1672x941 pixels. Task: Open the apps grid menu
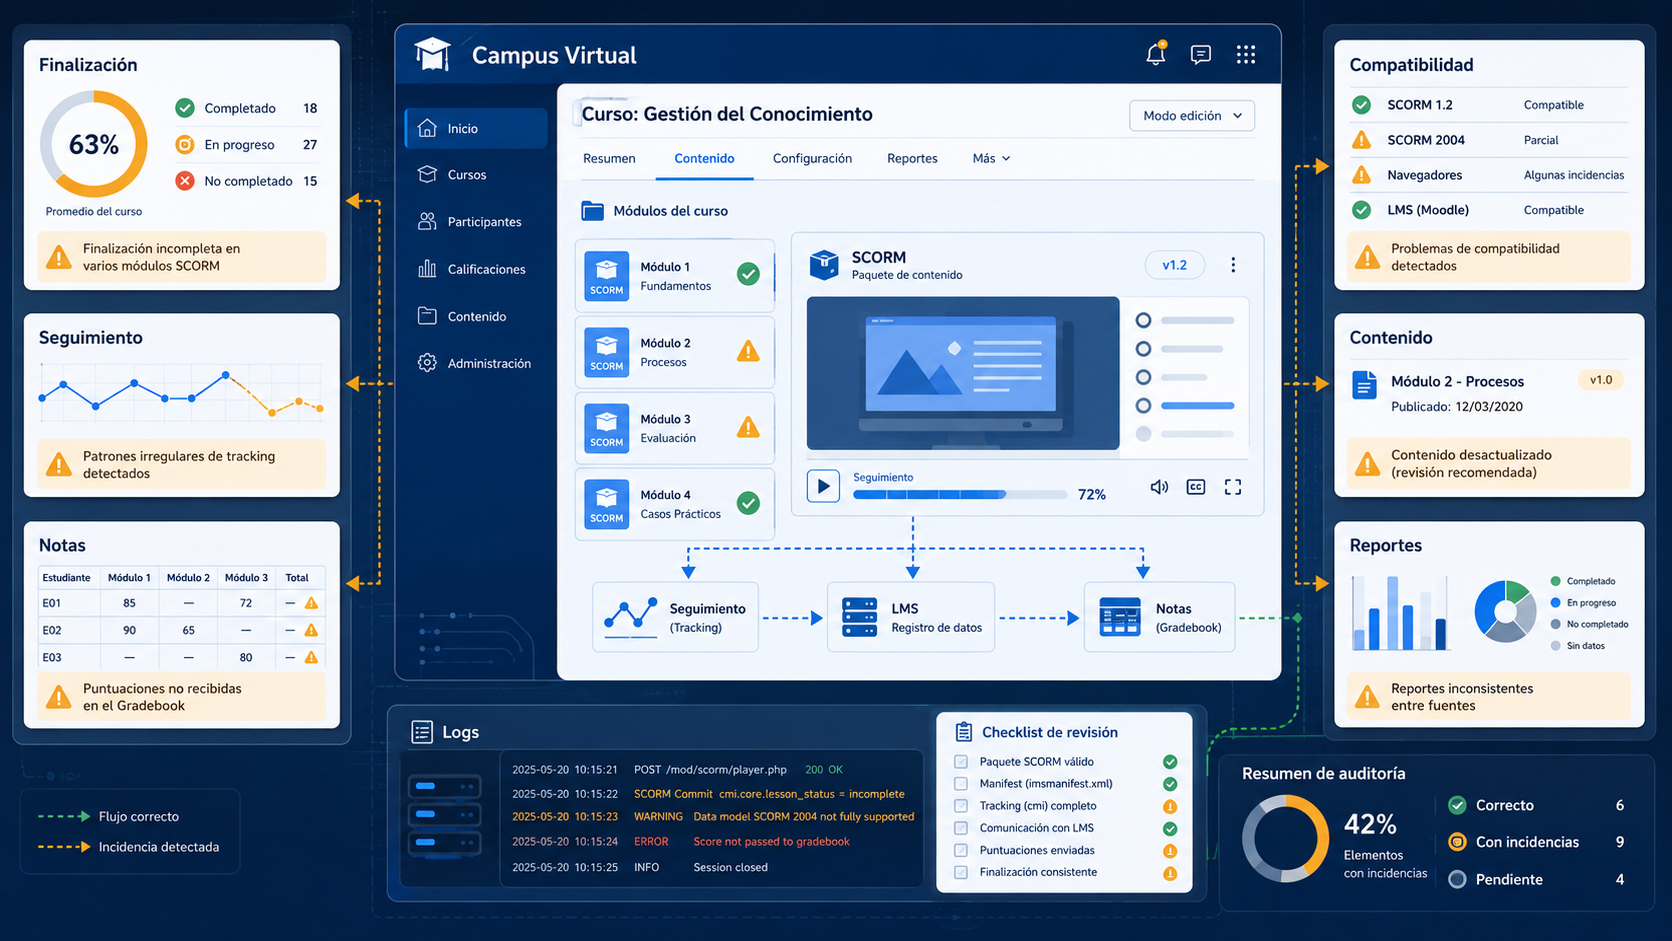tap(1246, 54)
